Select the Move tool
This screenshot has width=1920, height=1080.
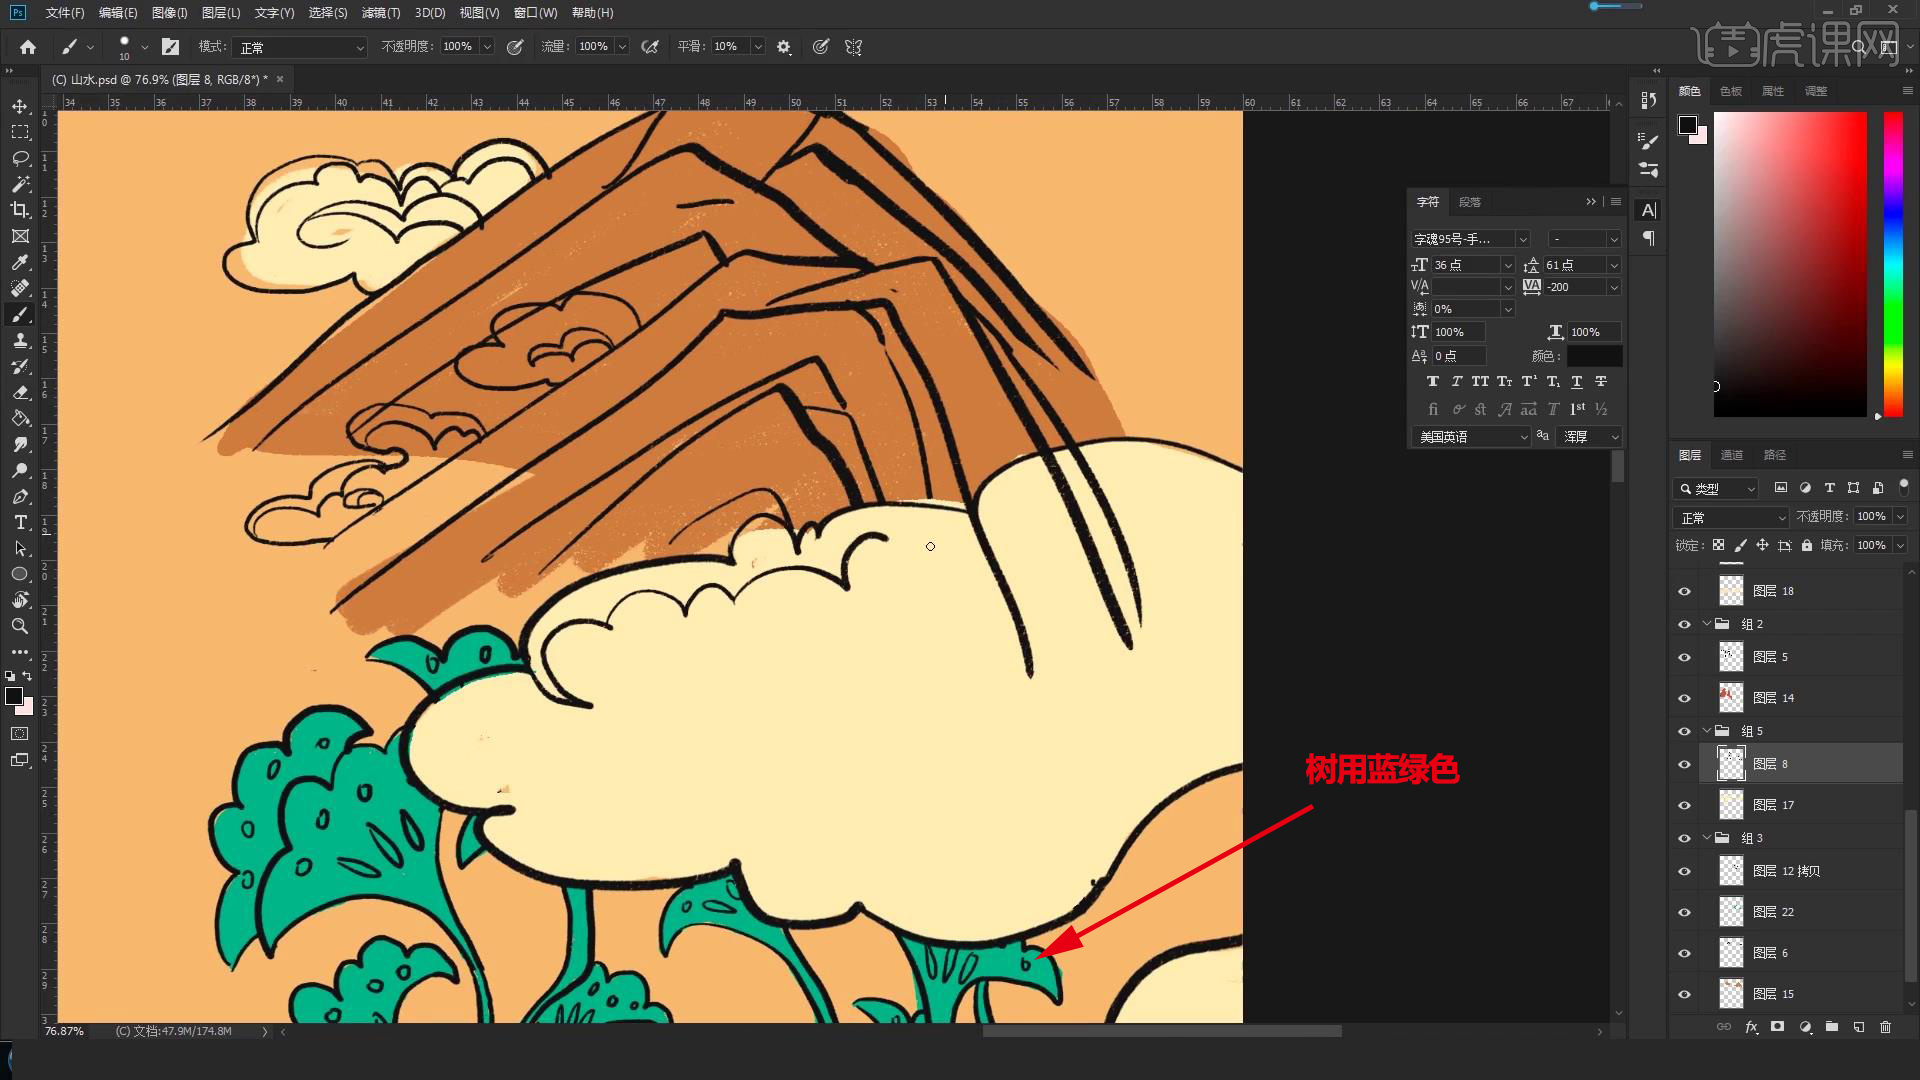20,106
